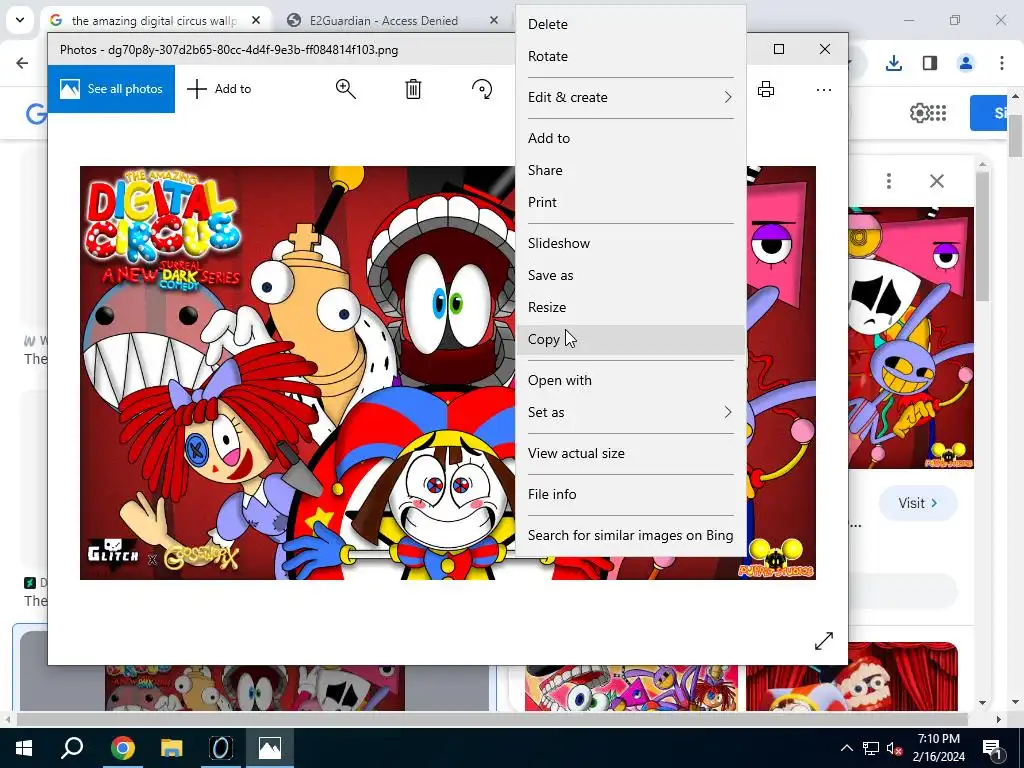Click the three-dot options in Google image preview panel
Image resolution: width=1024 pixels, height=768 pixels.
click(x=888, y=181)
